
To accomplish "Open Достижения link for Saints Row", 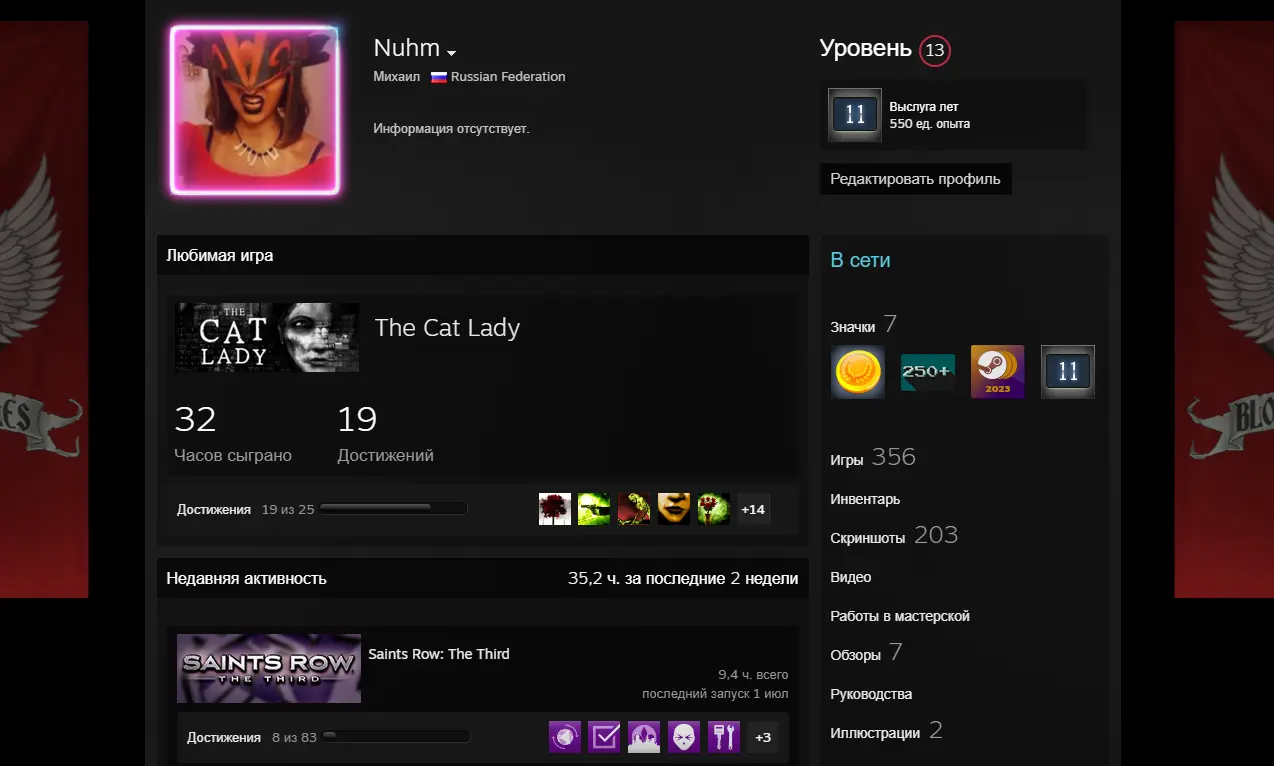I will point(224,737).
